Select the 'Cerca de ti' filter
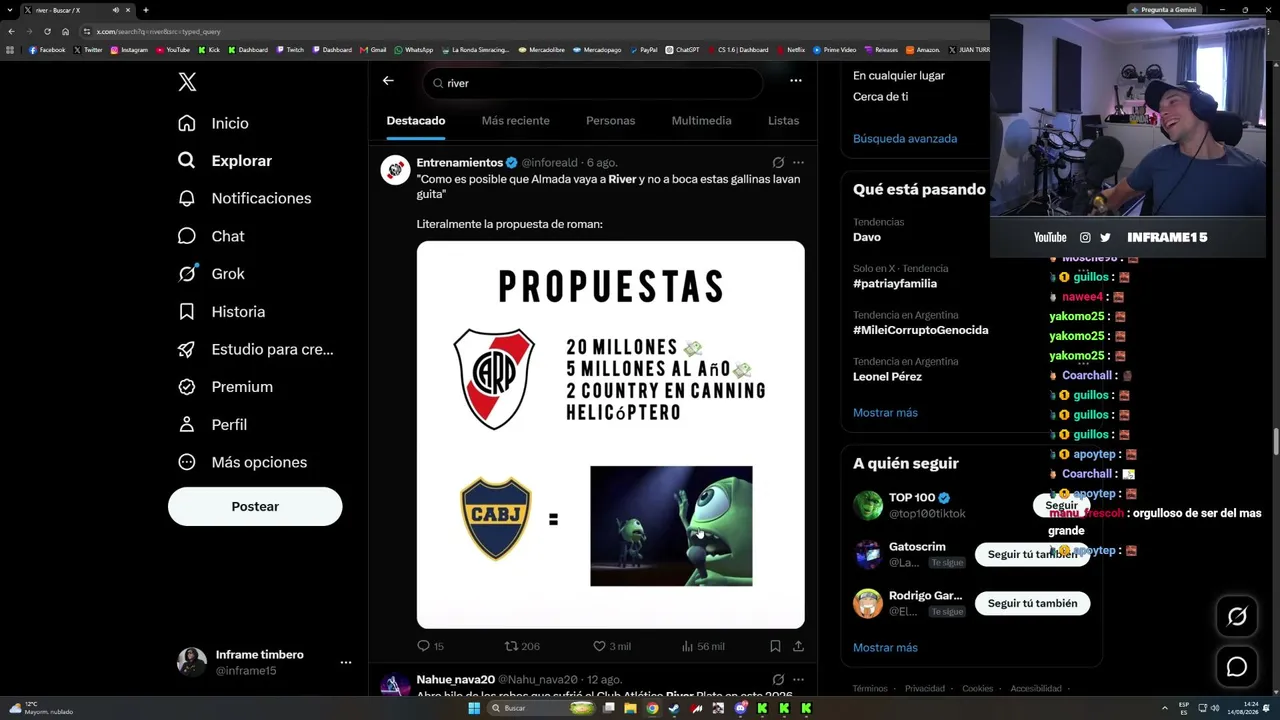 click(x=880, y=97)
